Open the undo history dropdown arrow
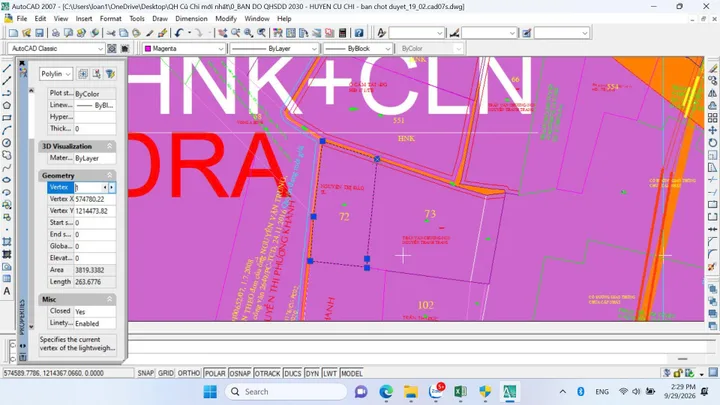The height and width of the screenshot is (405, 720). (x=189, y=33)
